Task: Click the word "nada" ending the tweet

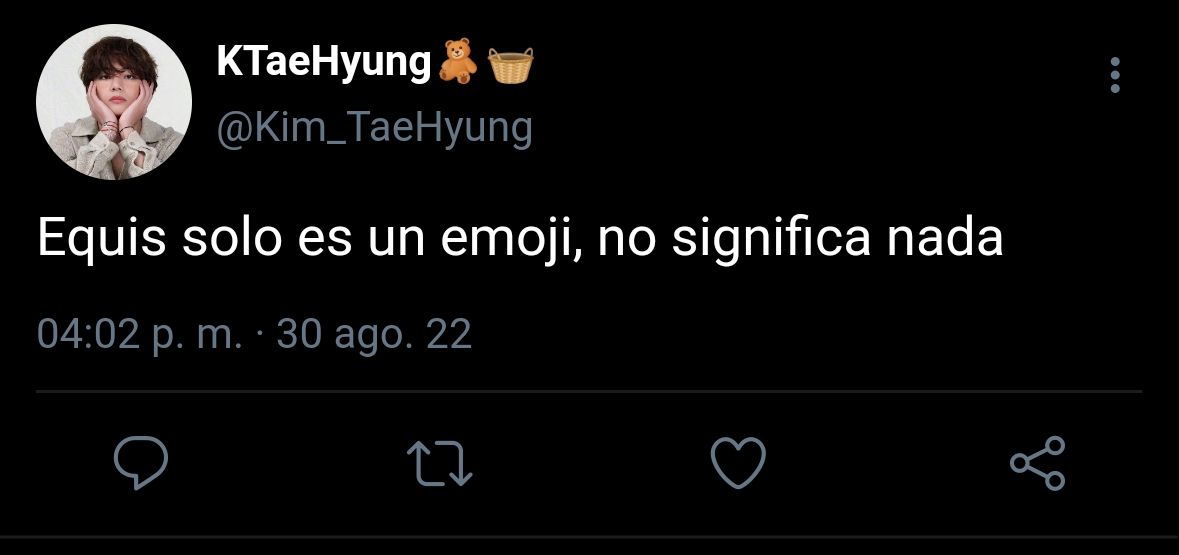Action: (x=945, y=239)
